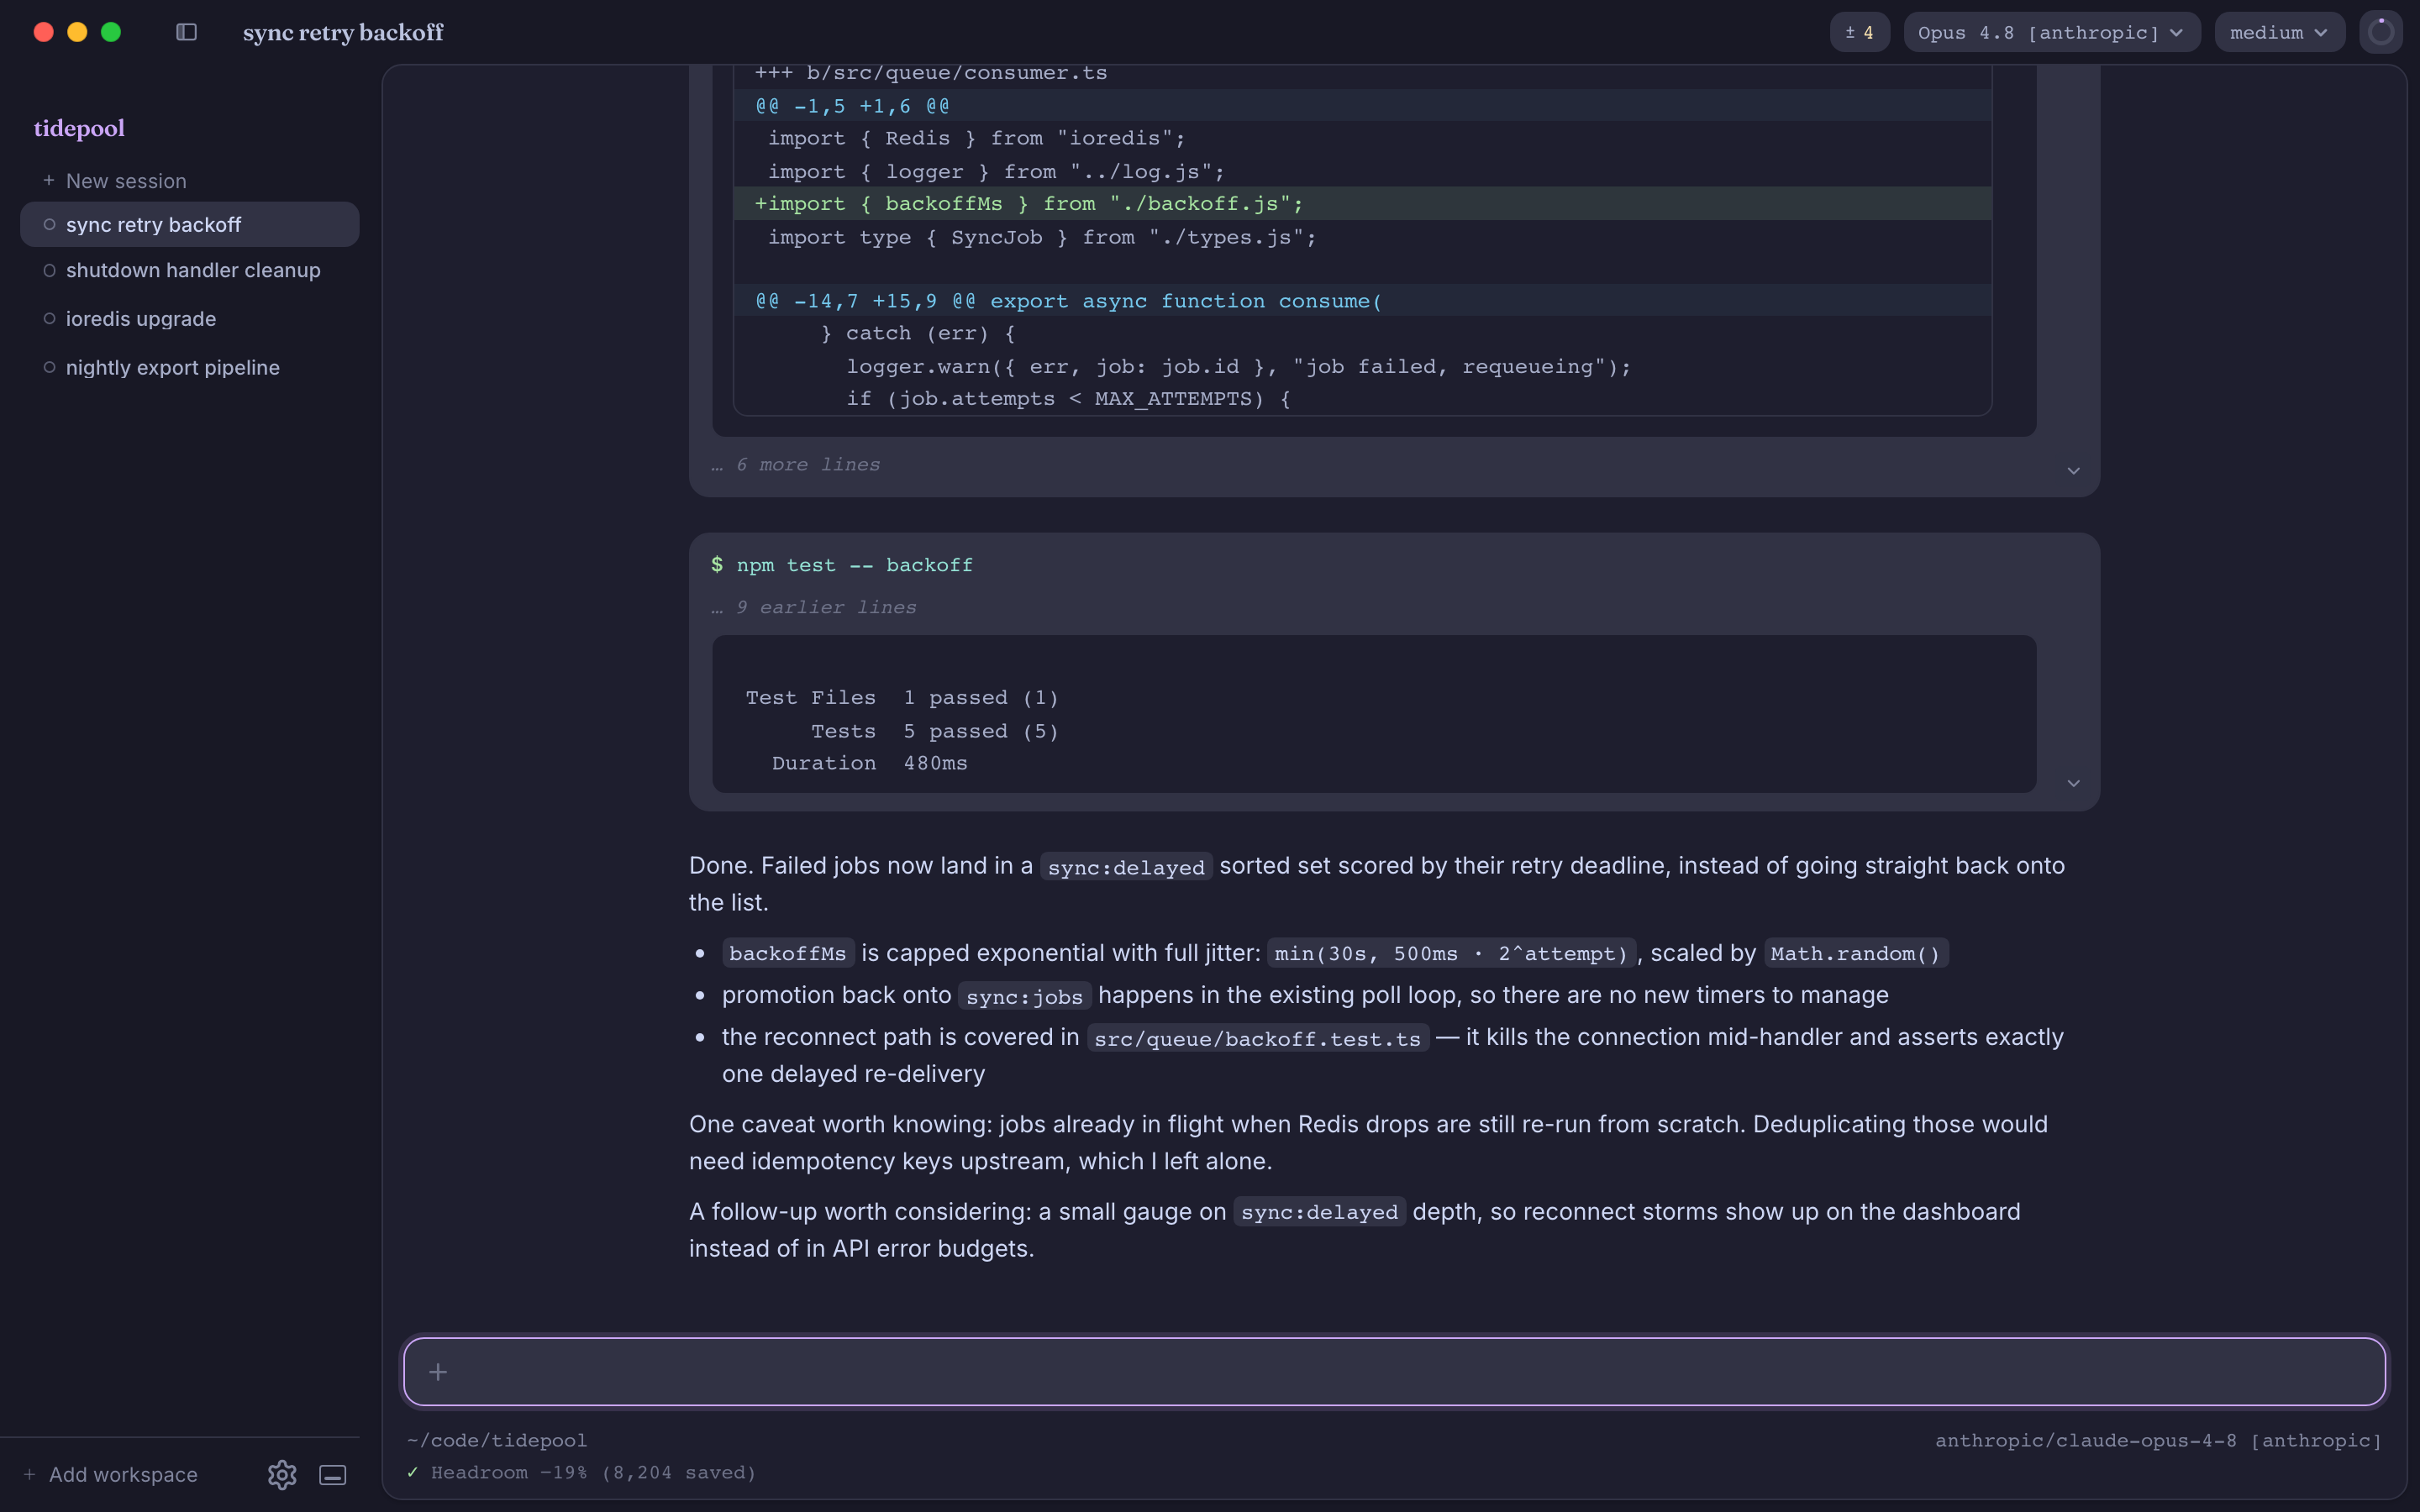Open the settings gear icon
Screen dimensions: 2420x1512
(x=282, y=1474)
